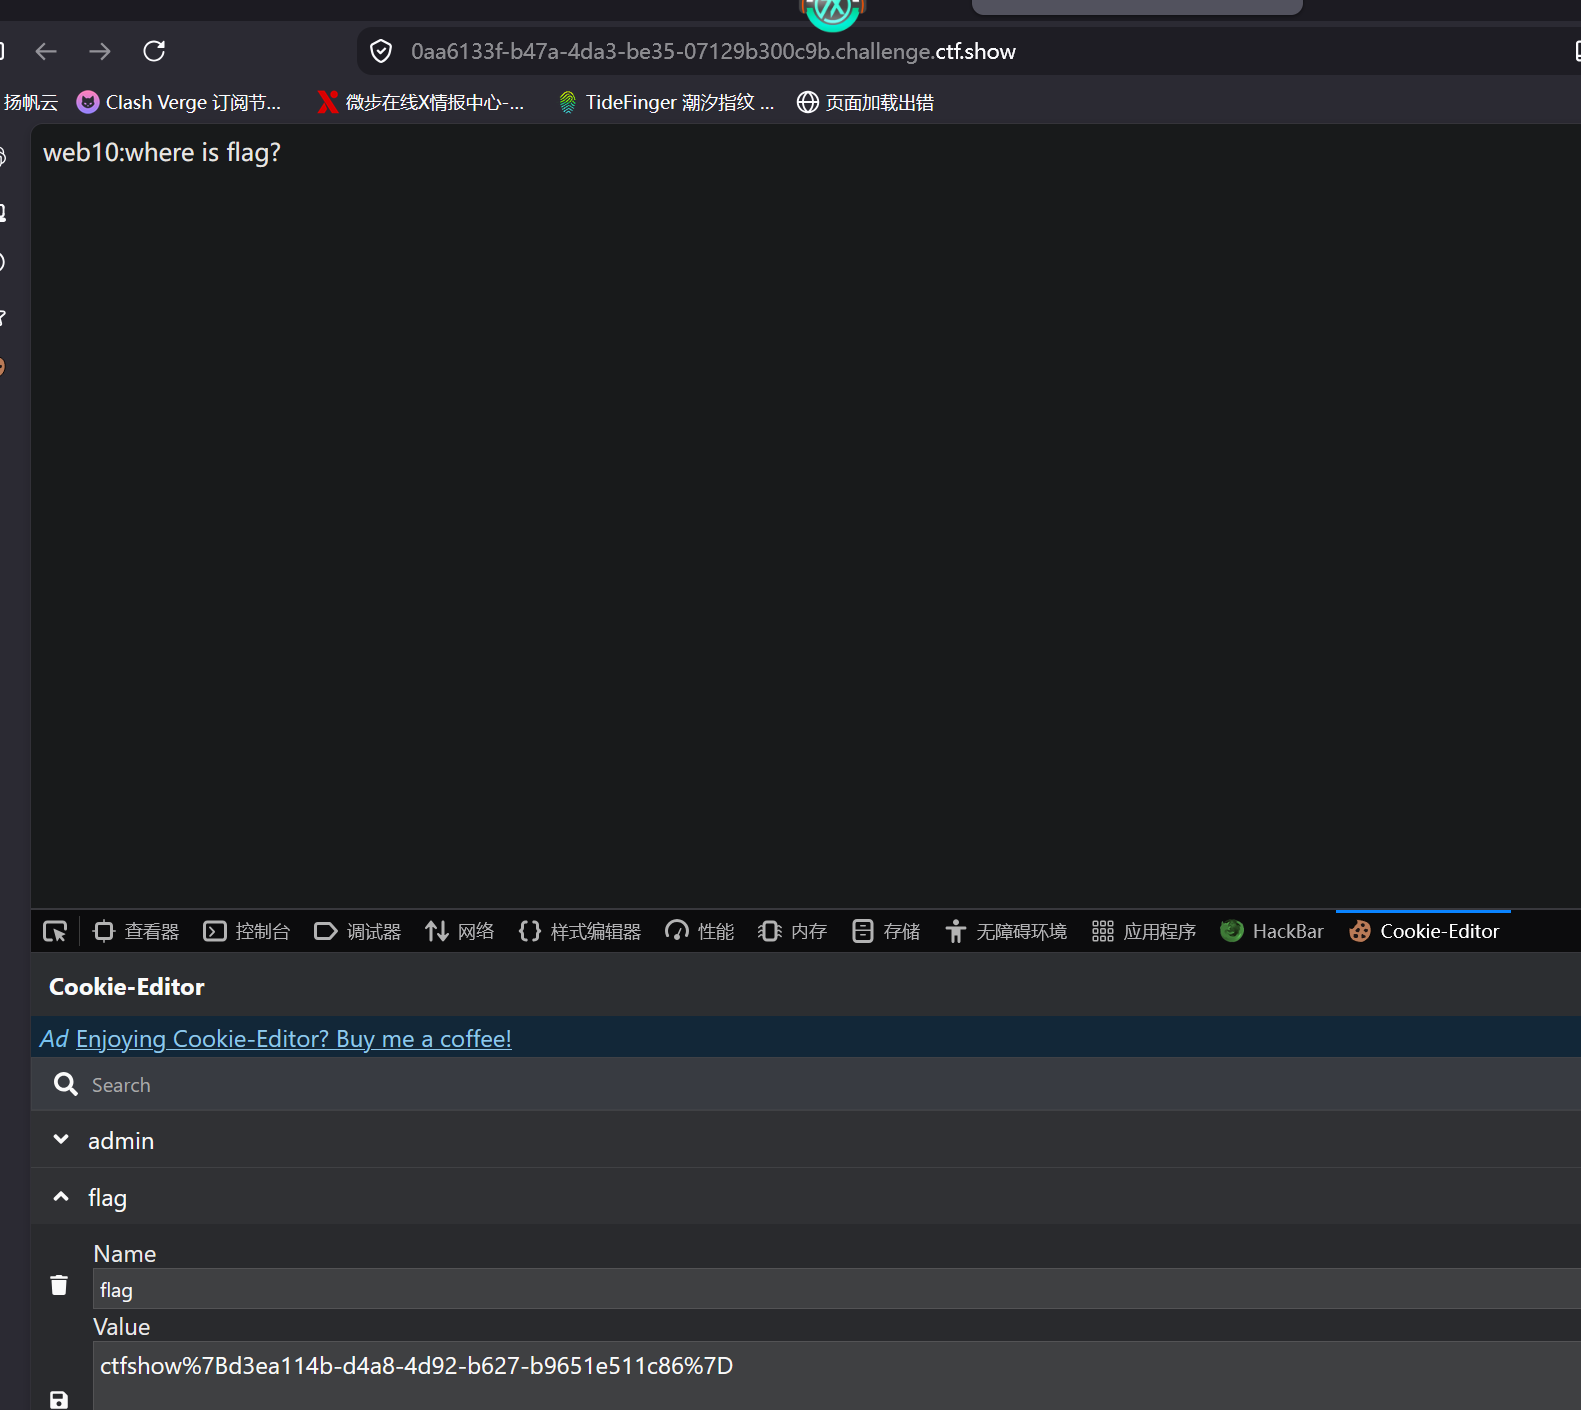Save the flag cookie with save icon
Viewport: 1581px width, 1410px height.
[59, 1400]
